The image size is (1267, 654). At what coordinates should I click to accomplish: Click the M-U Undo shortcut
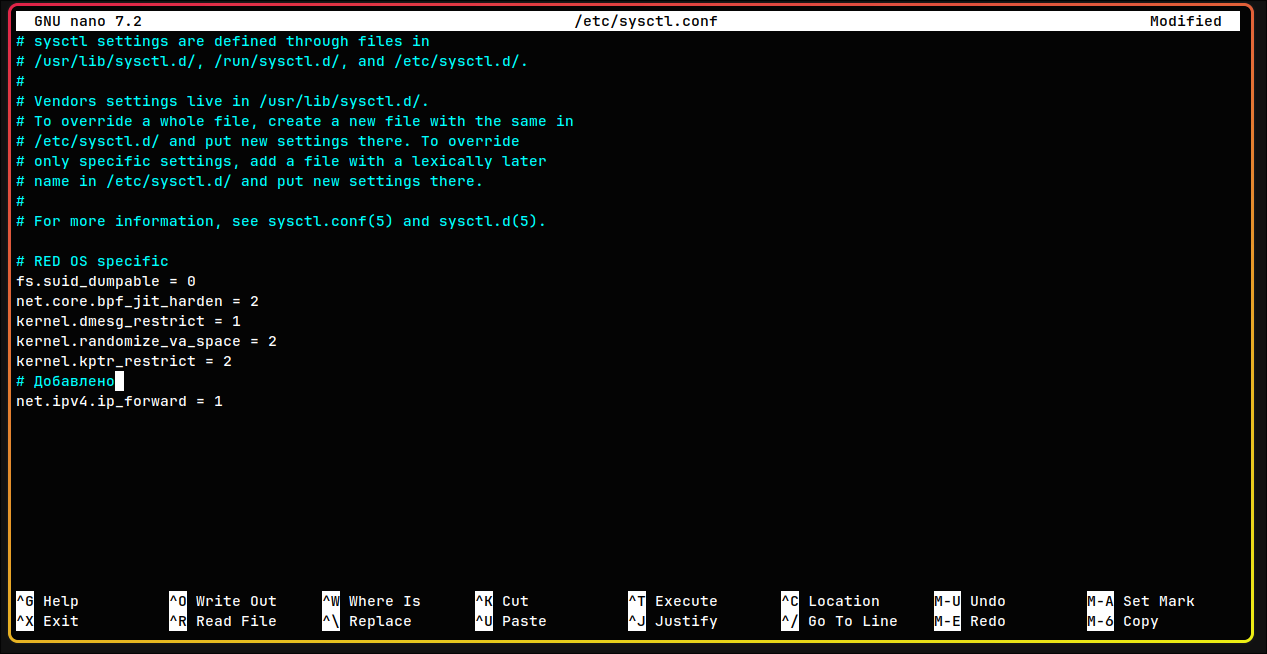[970, 601]
